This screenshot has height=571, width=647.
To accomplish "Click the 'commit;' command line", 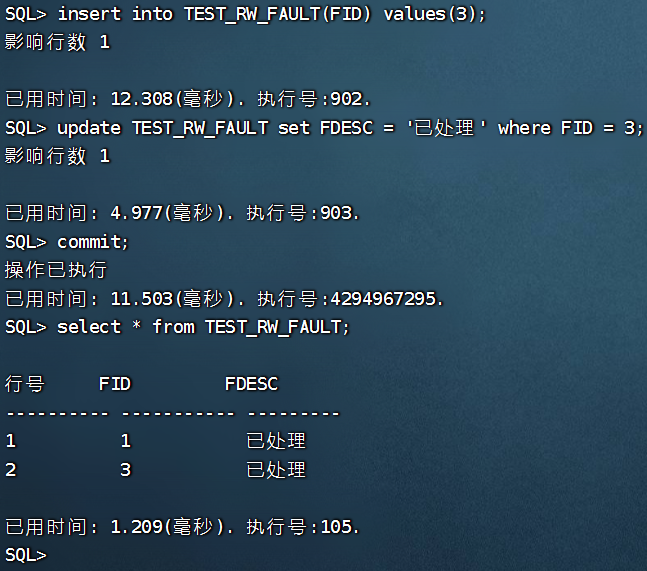I will click(x=67, y=242).
